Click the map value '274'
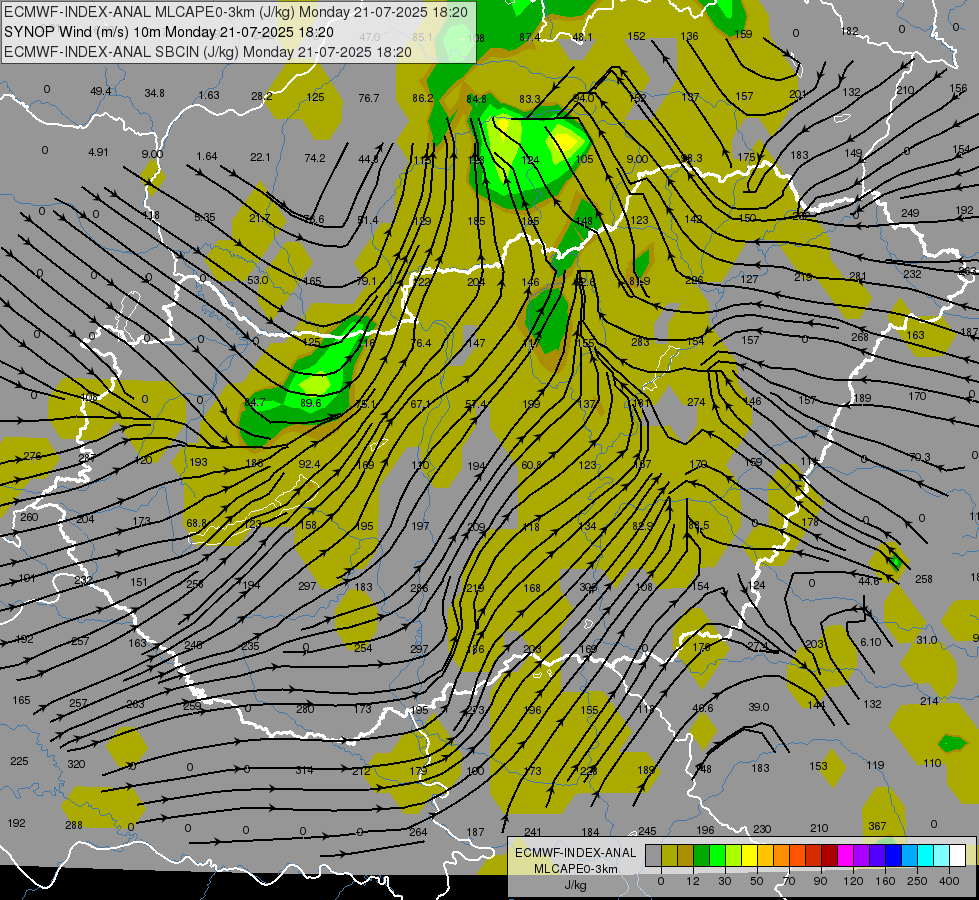Viewport: 979px width, 900px height. [696, 402]
